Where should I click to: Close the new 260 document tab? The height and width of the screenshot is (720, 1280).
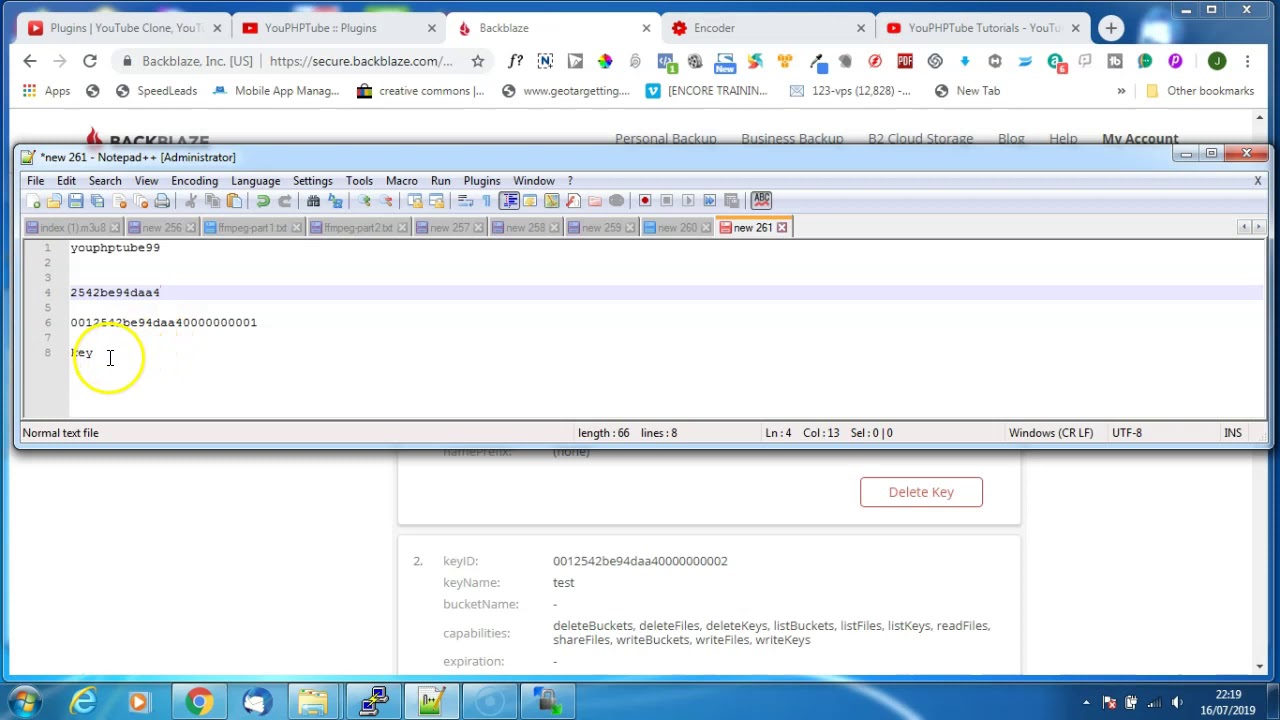(x=706, y=228)
